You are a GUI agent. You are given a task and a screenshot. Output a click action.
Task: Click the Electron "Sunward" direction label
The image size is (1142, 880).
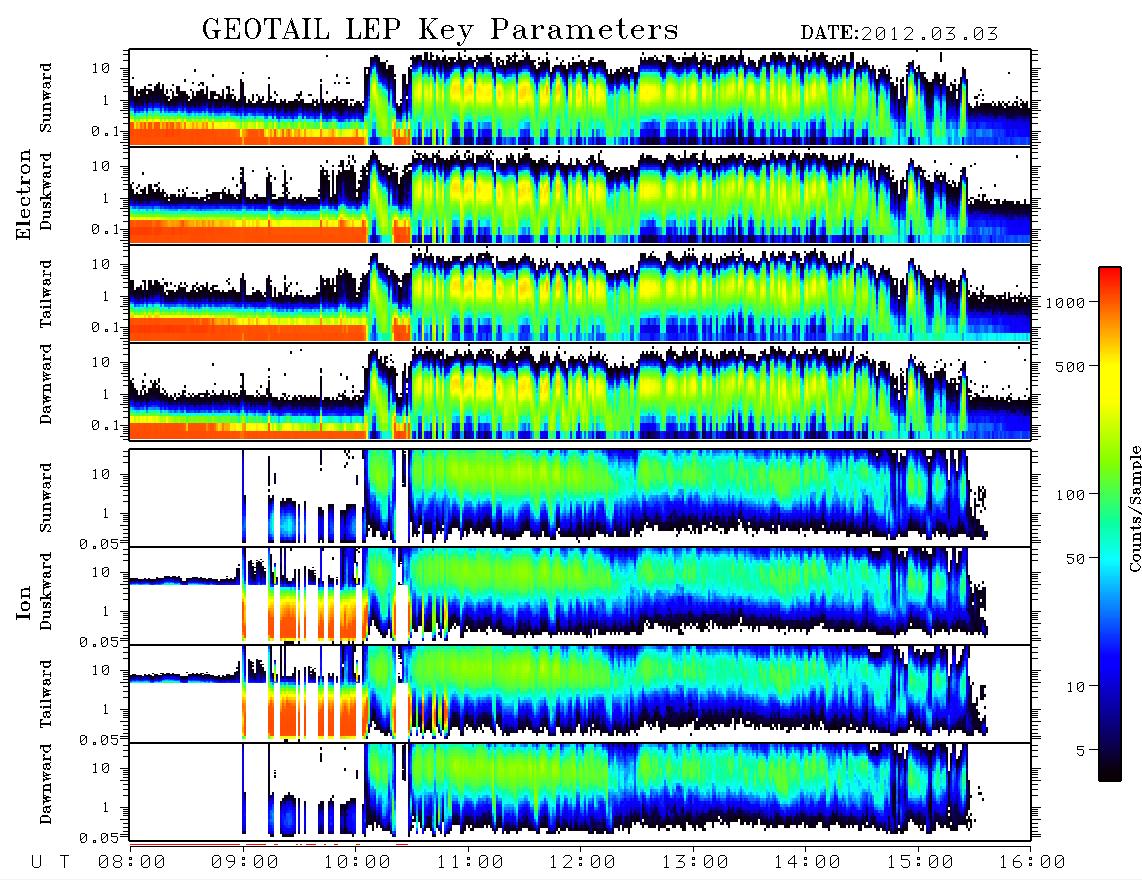pos(46,98)
